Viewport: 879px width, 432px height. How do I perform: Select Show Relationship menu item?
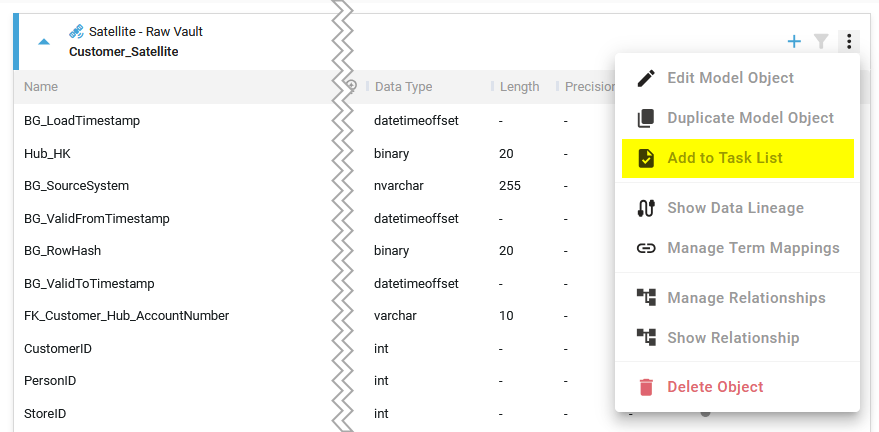point(733,338)
